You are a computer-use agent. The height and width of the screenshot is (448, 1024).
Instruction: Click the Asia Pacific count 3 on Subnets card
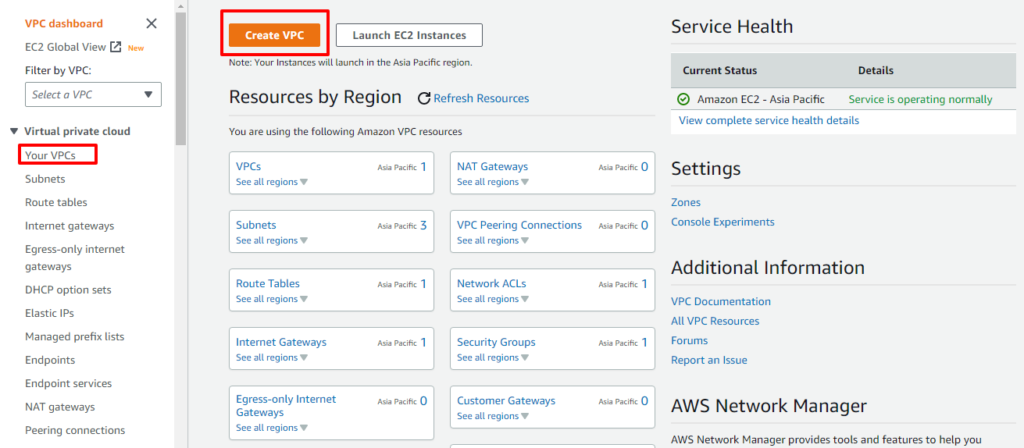pyautogui.click(x=423, y=226)
